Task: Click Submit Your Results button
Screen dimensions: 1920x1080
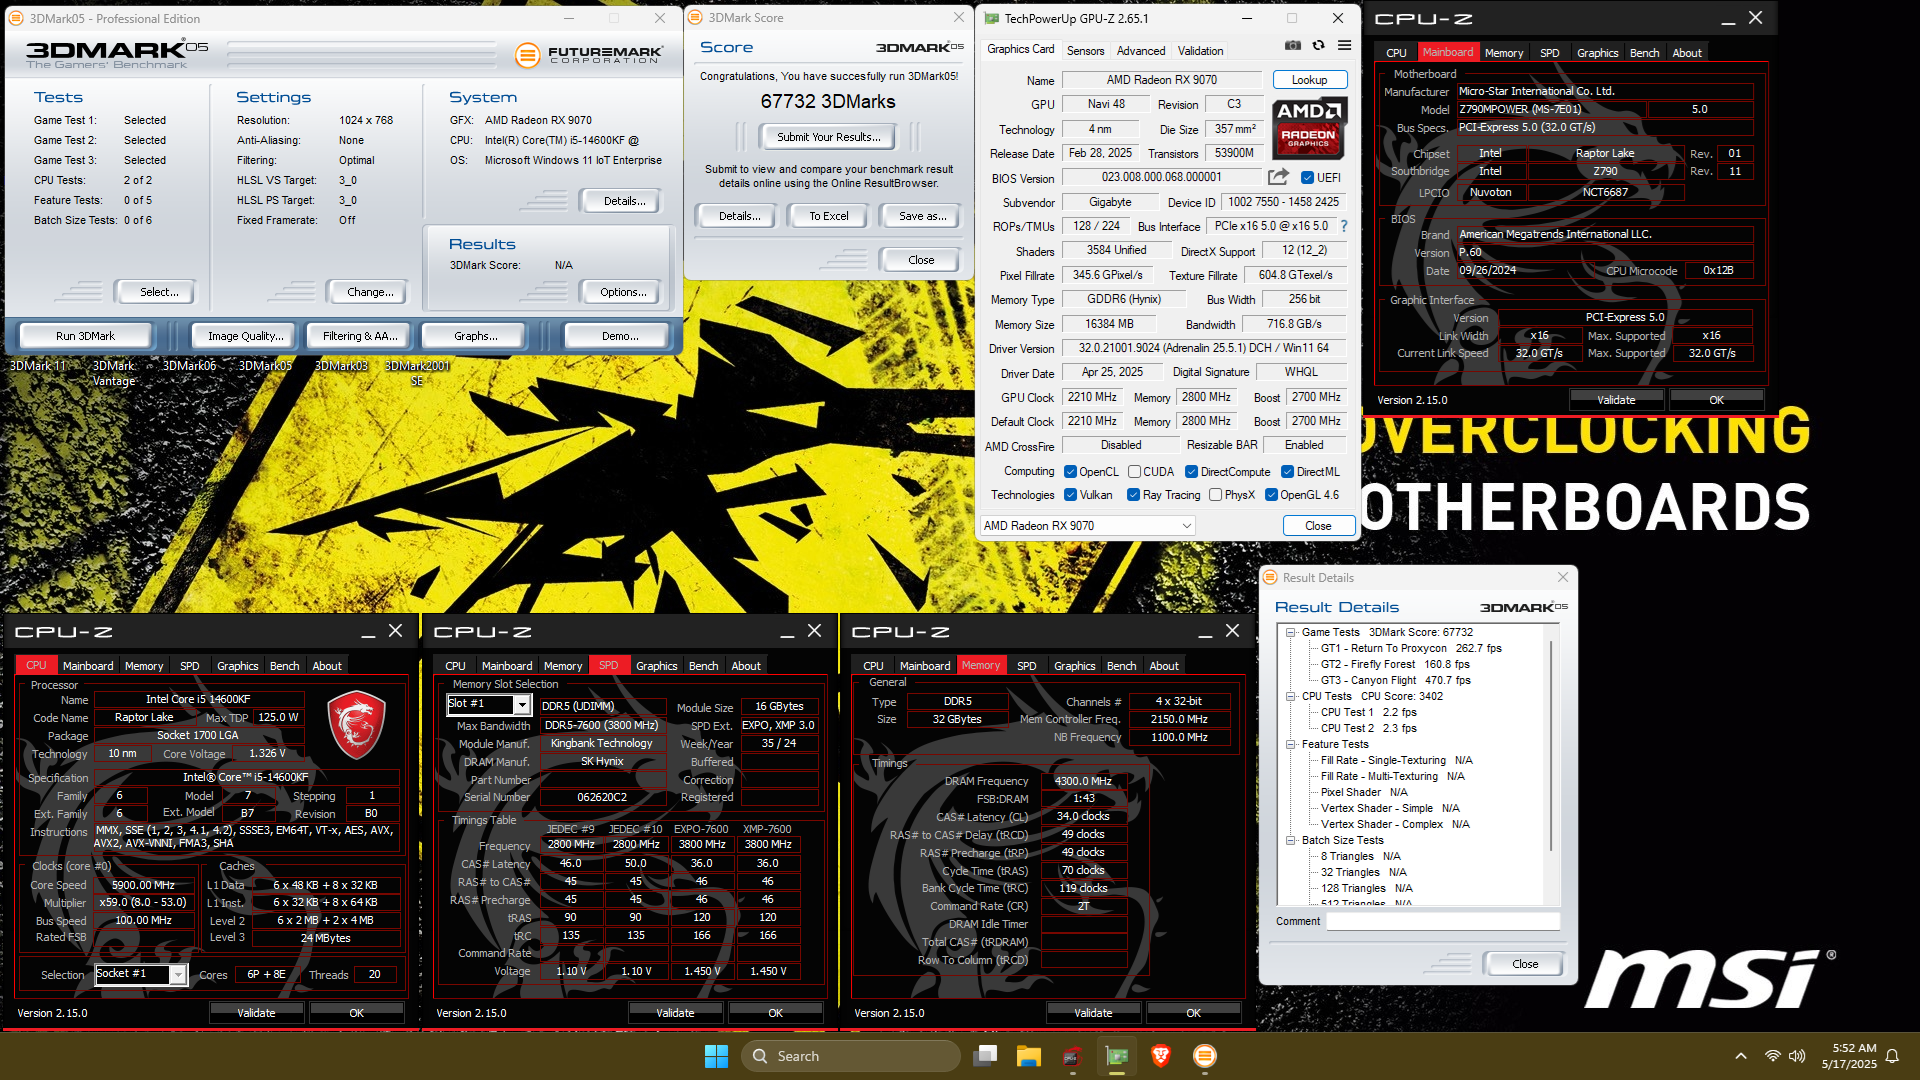Action: pyautogui.click(x=828, y=137)
